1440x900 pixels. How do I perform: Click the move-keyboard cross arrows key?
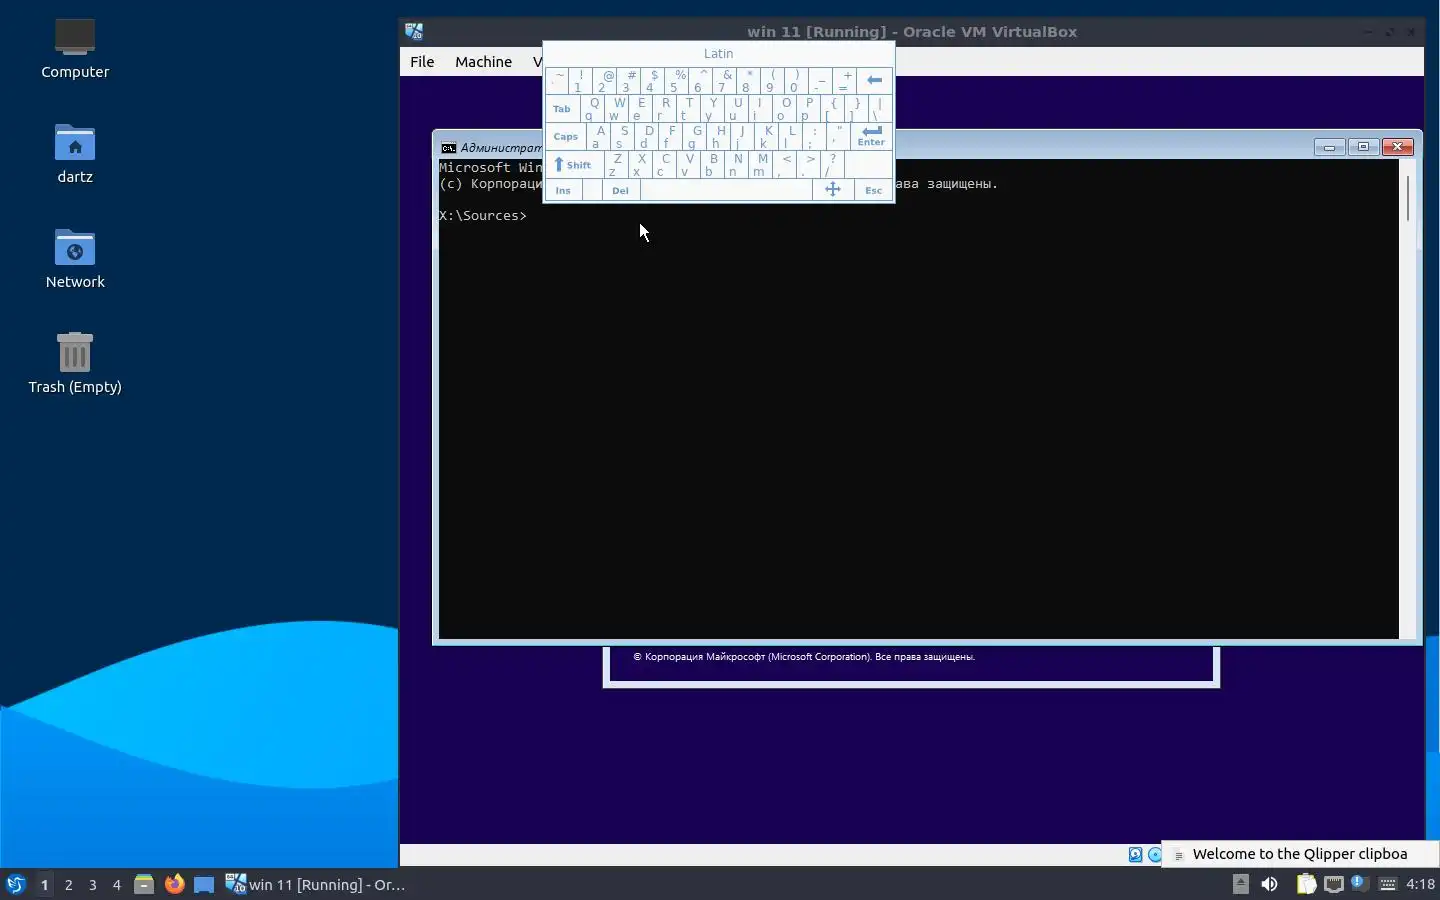tap(832, 190)
